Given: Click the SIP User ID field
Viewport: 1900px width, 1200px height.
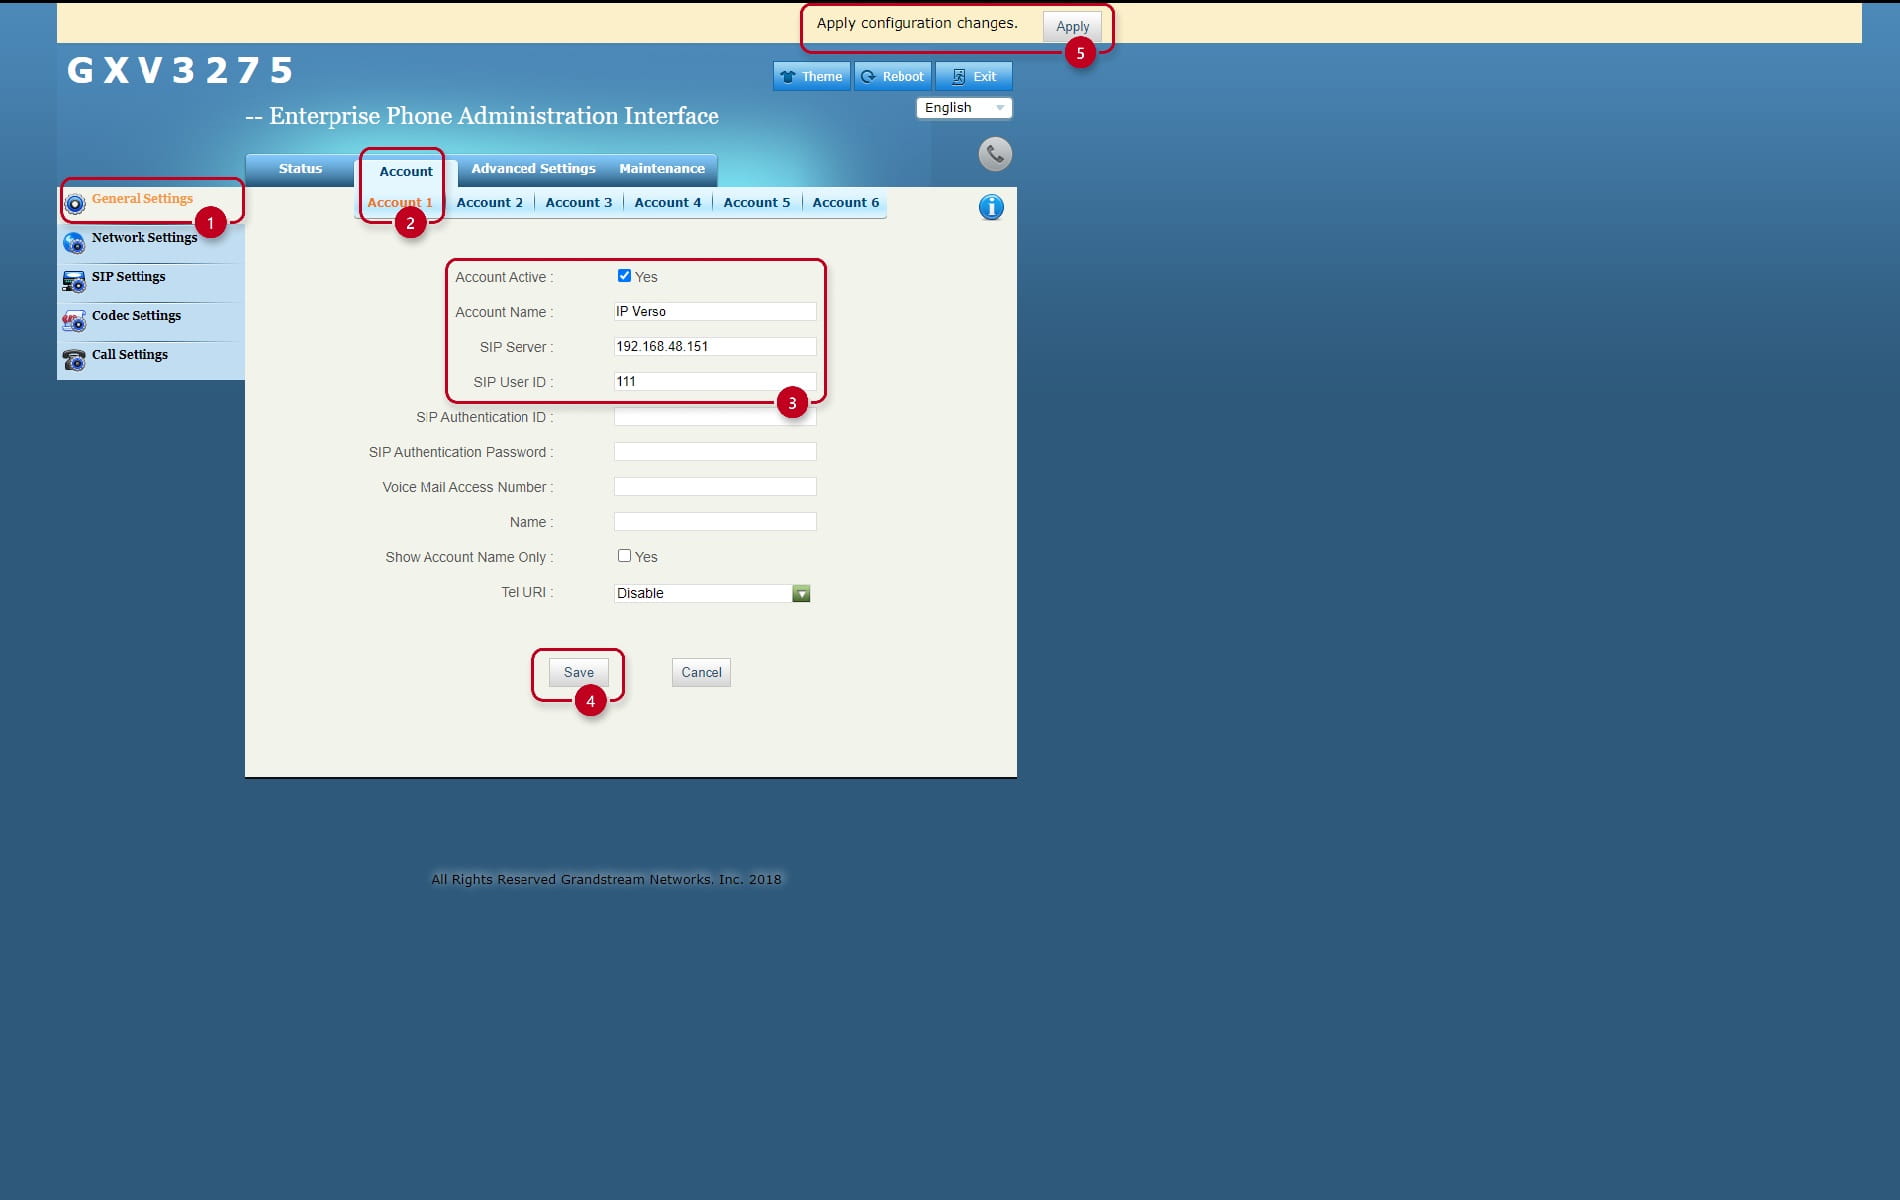Looking at the screenshot, I should point(715,381).
